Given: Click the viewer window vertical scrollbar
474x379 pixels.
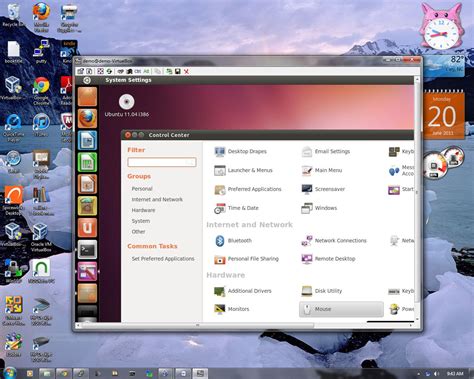Looking at the screenshot, I should (x=417, y=200).
